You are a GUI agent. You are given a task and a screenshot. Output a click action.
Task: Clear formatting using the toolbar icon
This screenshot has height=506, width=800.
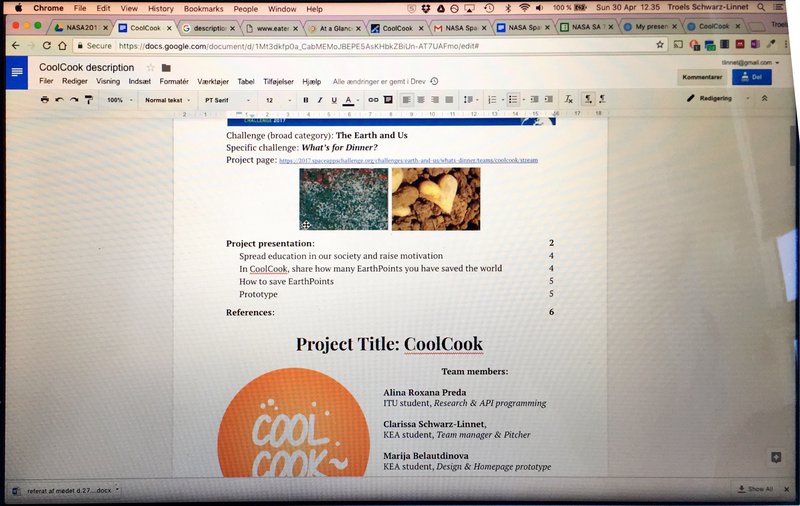point(568,100)
